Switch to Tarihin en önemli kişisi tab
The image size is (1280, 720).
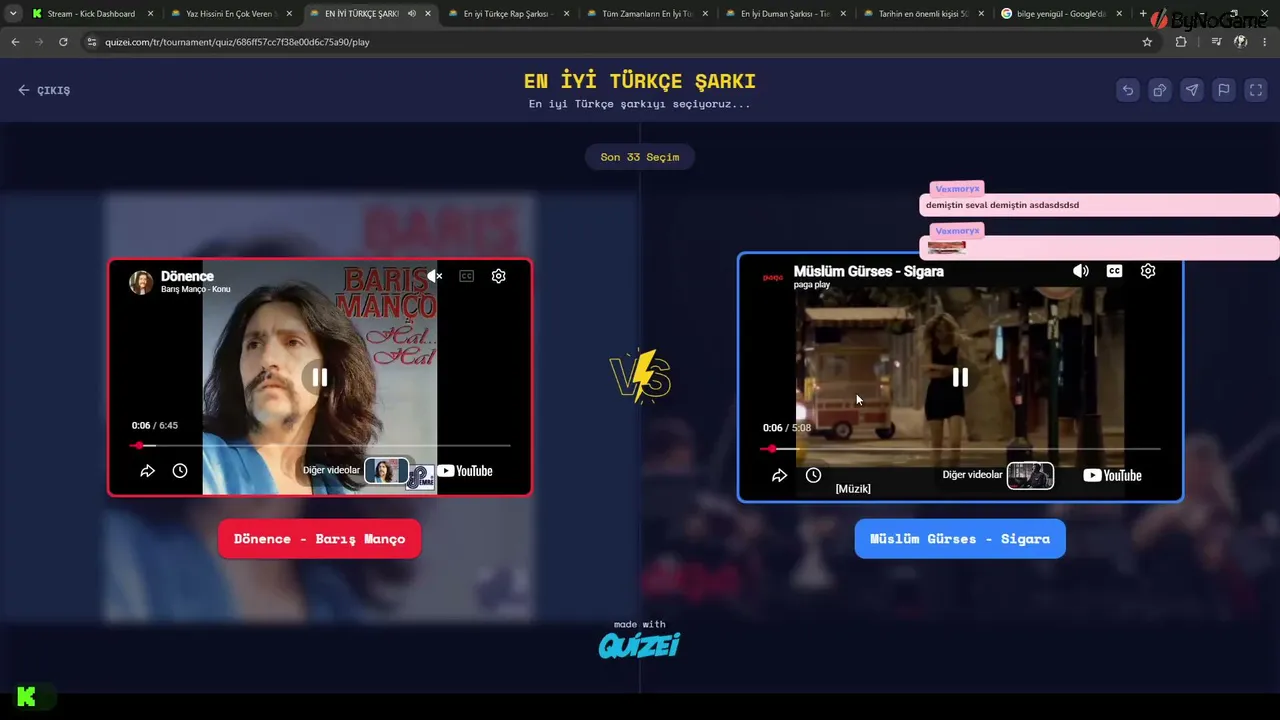coord(925,14)
